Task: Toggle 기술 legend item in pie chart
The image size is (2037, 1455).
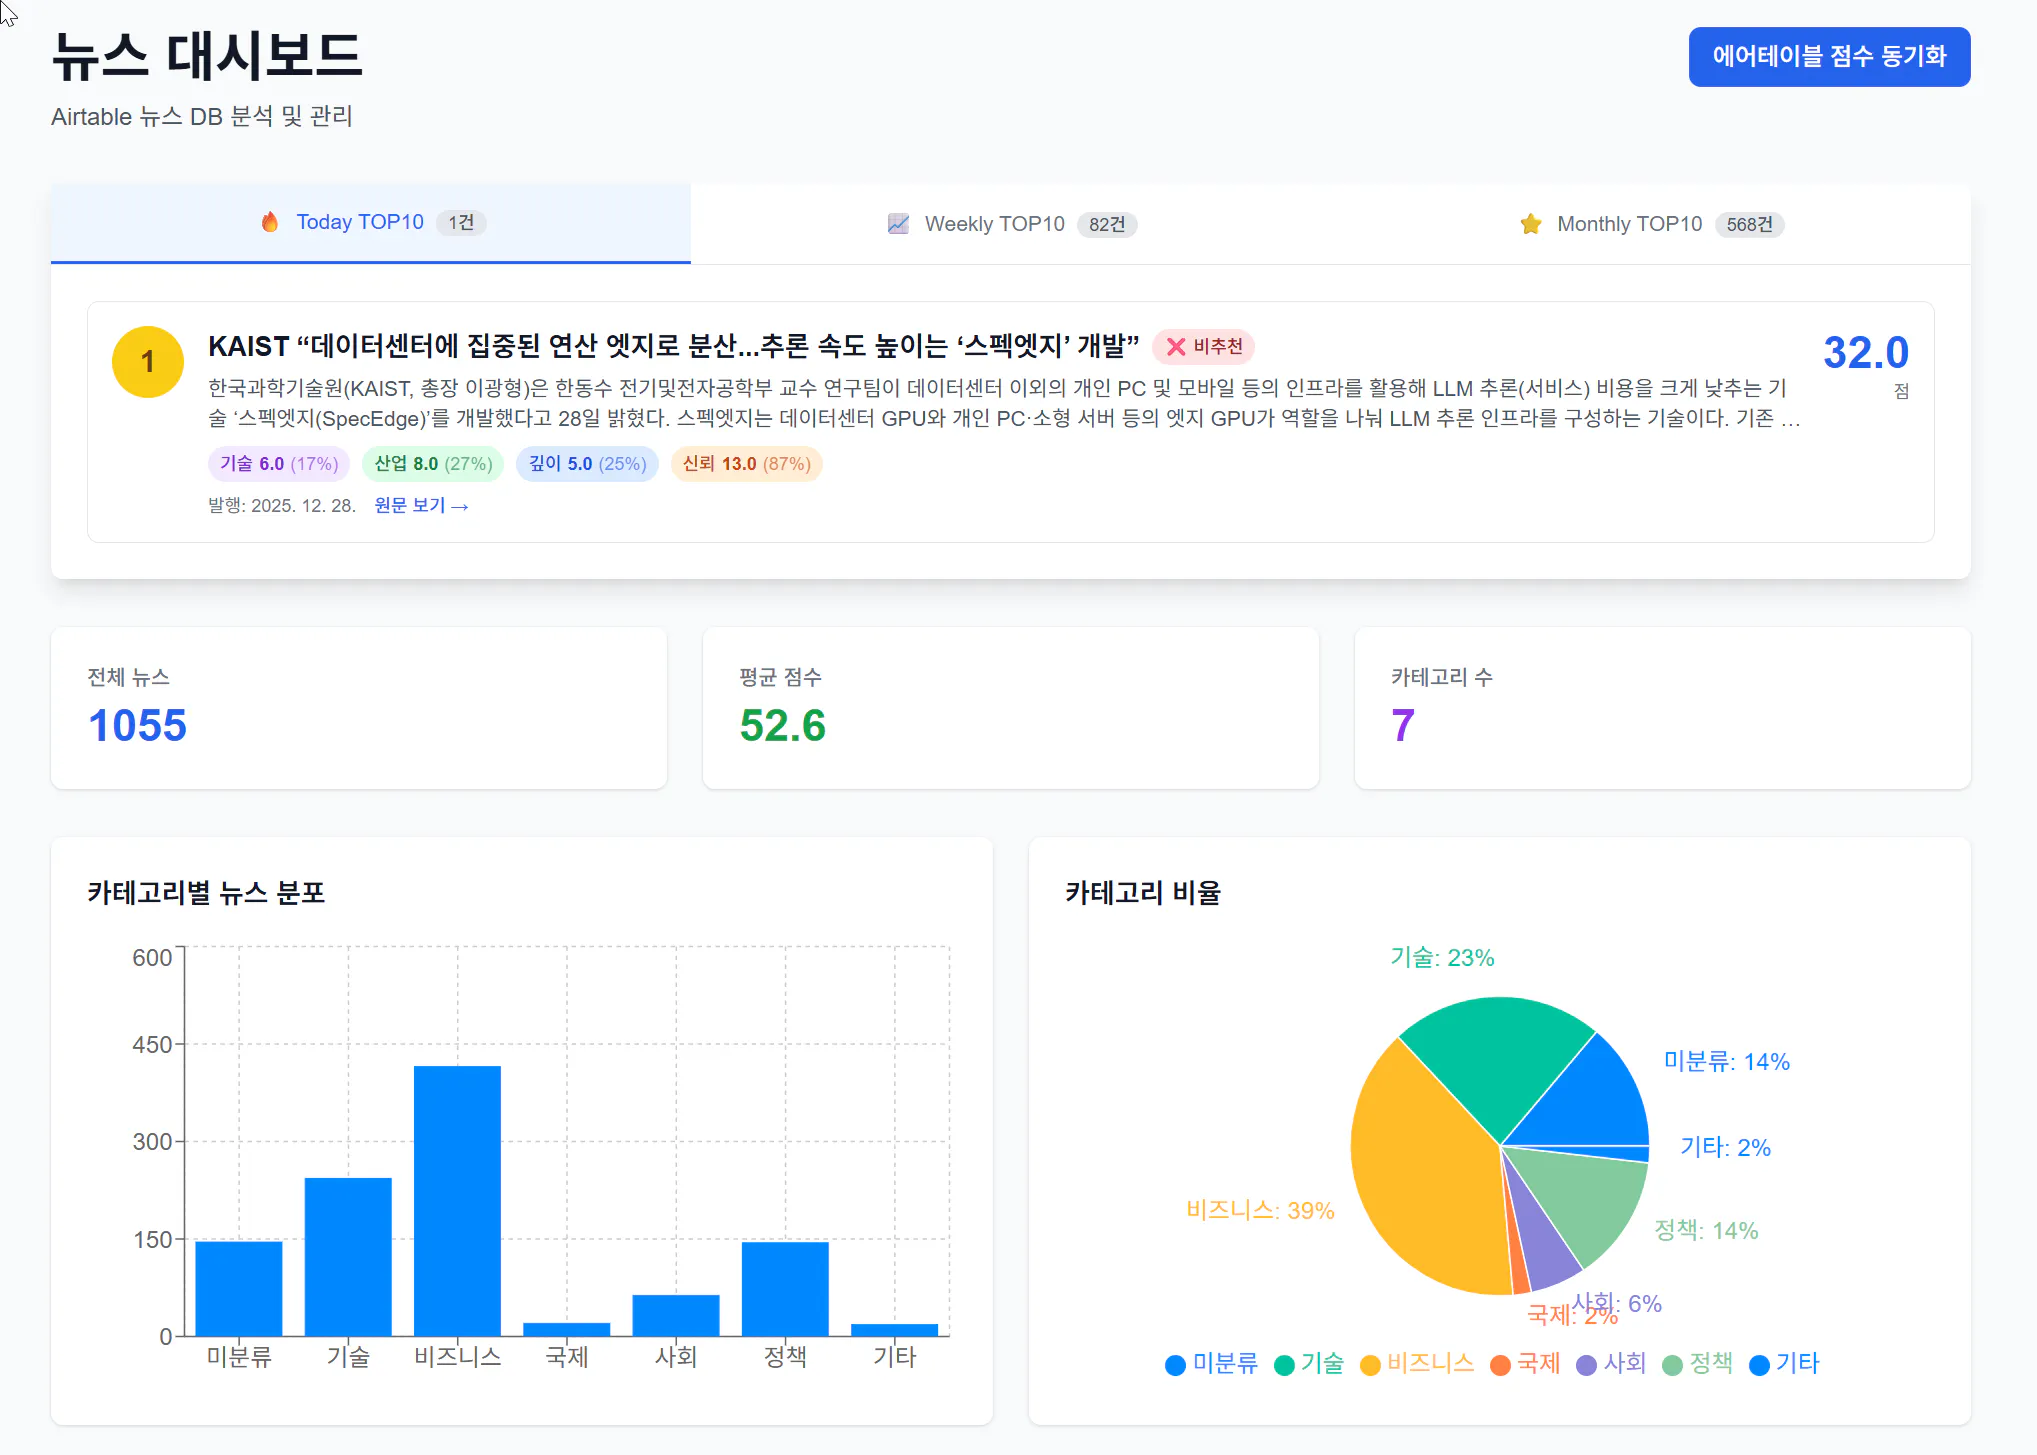Action: point(1309,1364)
